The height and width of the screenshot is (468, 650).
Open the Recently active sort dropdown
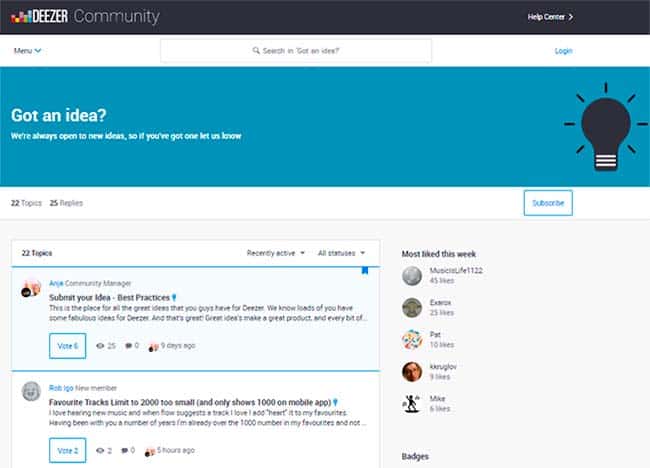coord(275,253)
